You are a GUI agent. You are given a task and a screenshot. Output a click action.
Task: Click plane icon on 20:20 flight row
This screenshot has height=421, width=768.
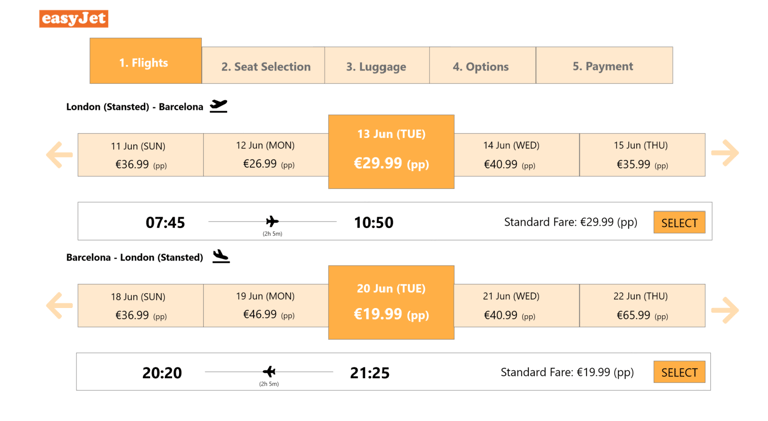[269, 371]
